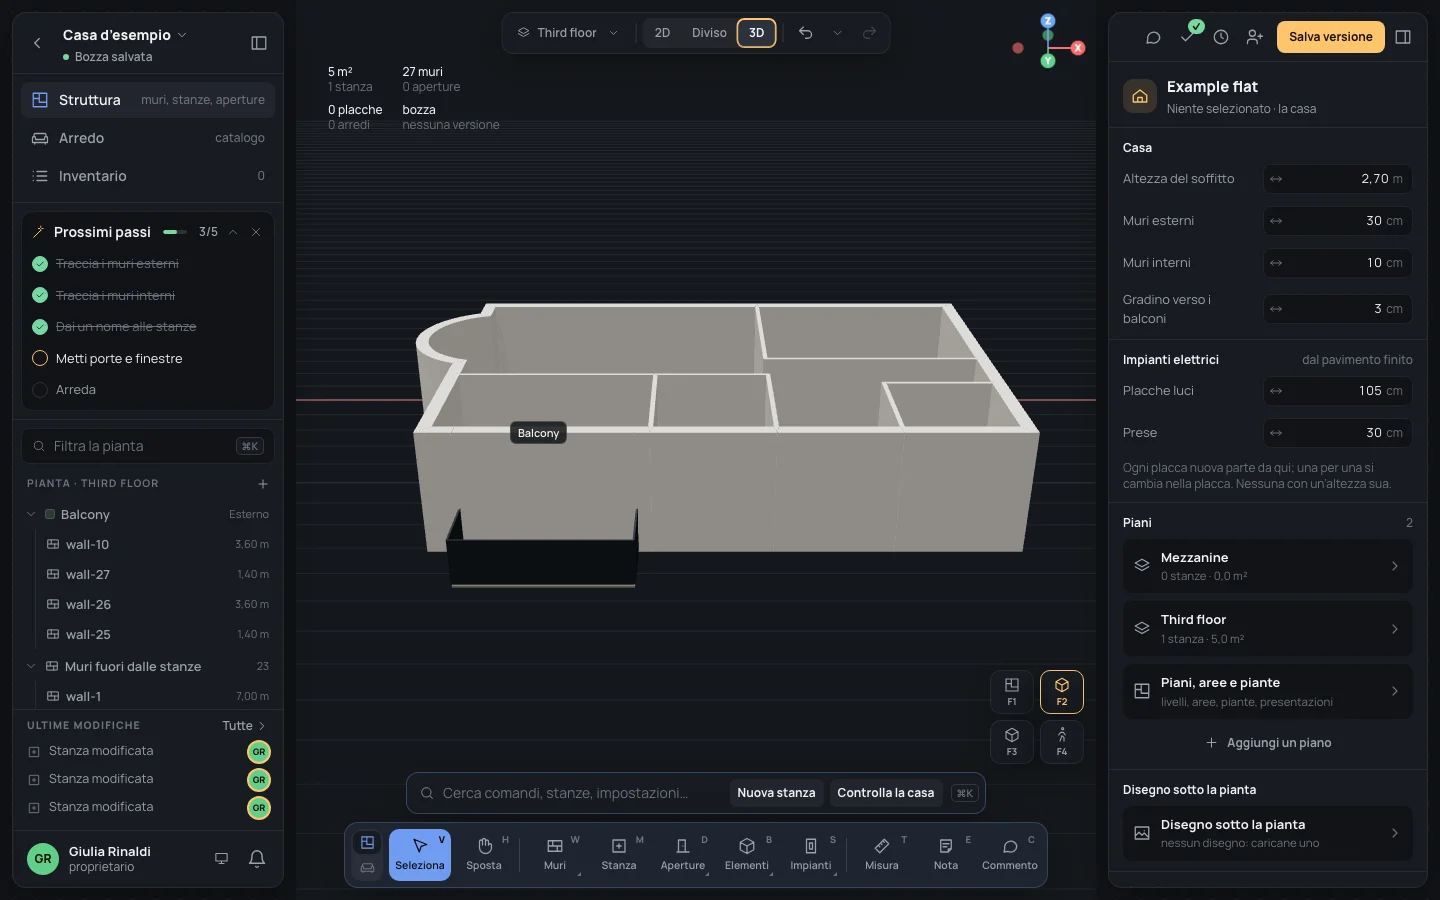Collapse 'Muri fuori dalle stanze' group
1440x900 pixels.
(31, 666)
